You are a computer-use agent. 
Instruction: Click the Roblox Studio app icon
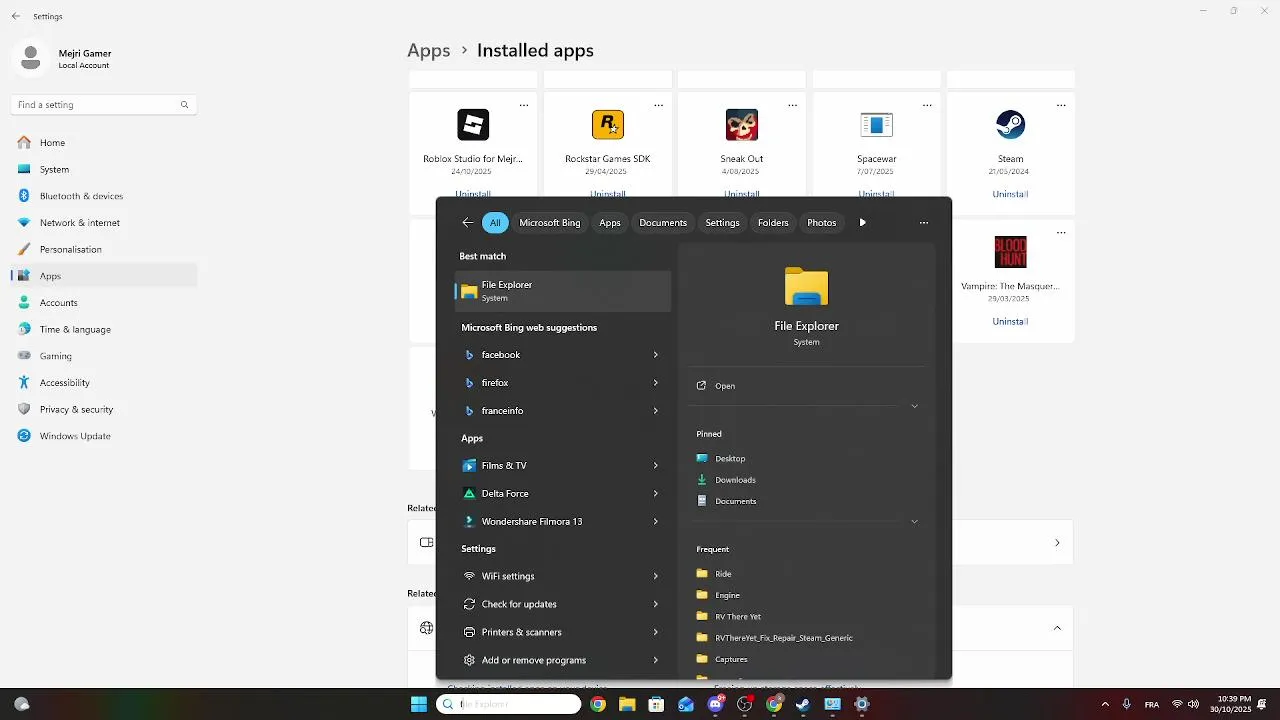tap(473, 125)
